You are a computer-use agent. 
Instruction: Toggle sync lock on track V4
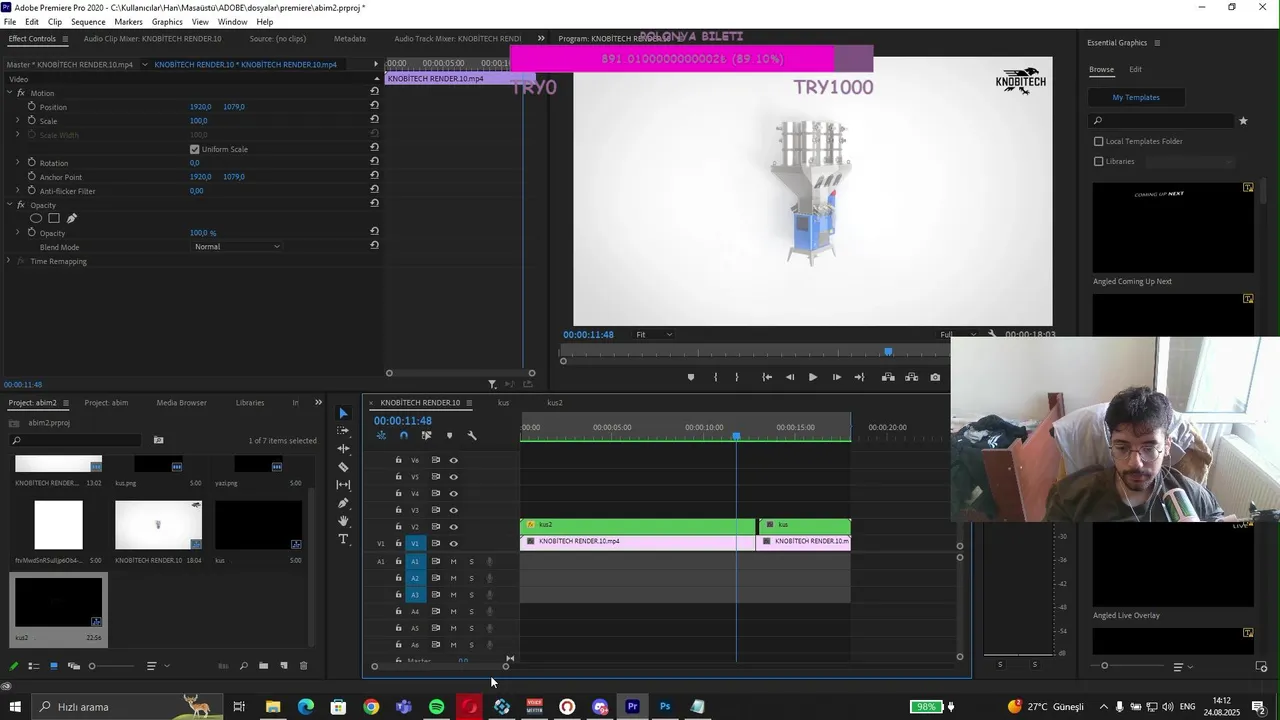tap(435, 493)
